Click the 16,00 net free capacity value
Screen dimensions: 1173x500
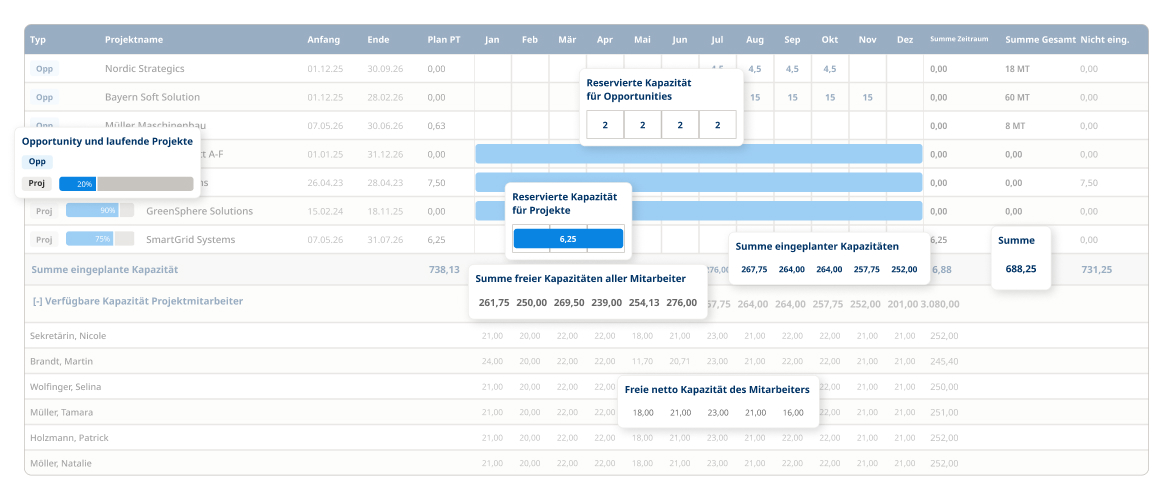pyautogui.click(x=793, y=412)
